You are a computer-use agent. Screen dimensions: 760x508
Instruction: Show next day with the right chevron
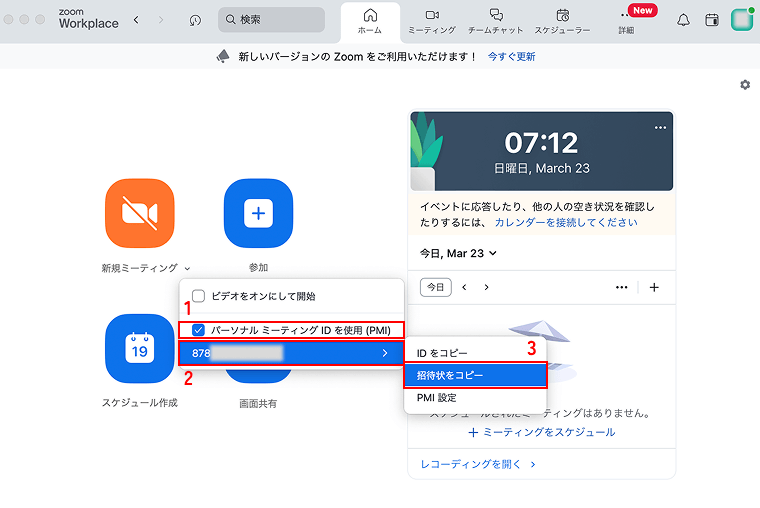pos(486,287)
